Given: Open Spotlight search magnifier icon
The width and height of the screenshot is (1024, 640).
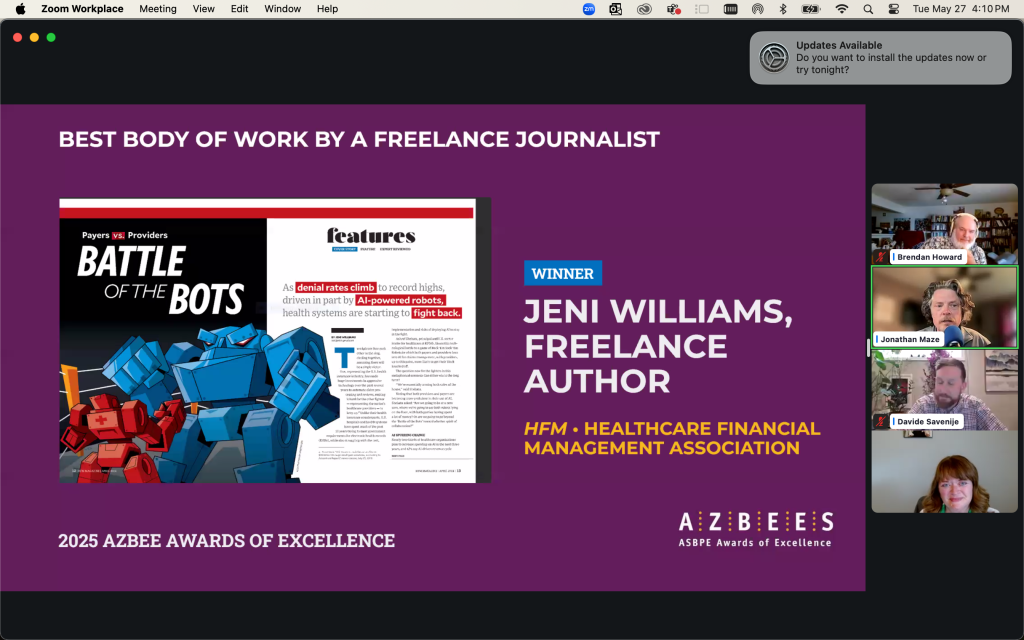Looking at the screenshot, I should [868, 9].
